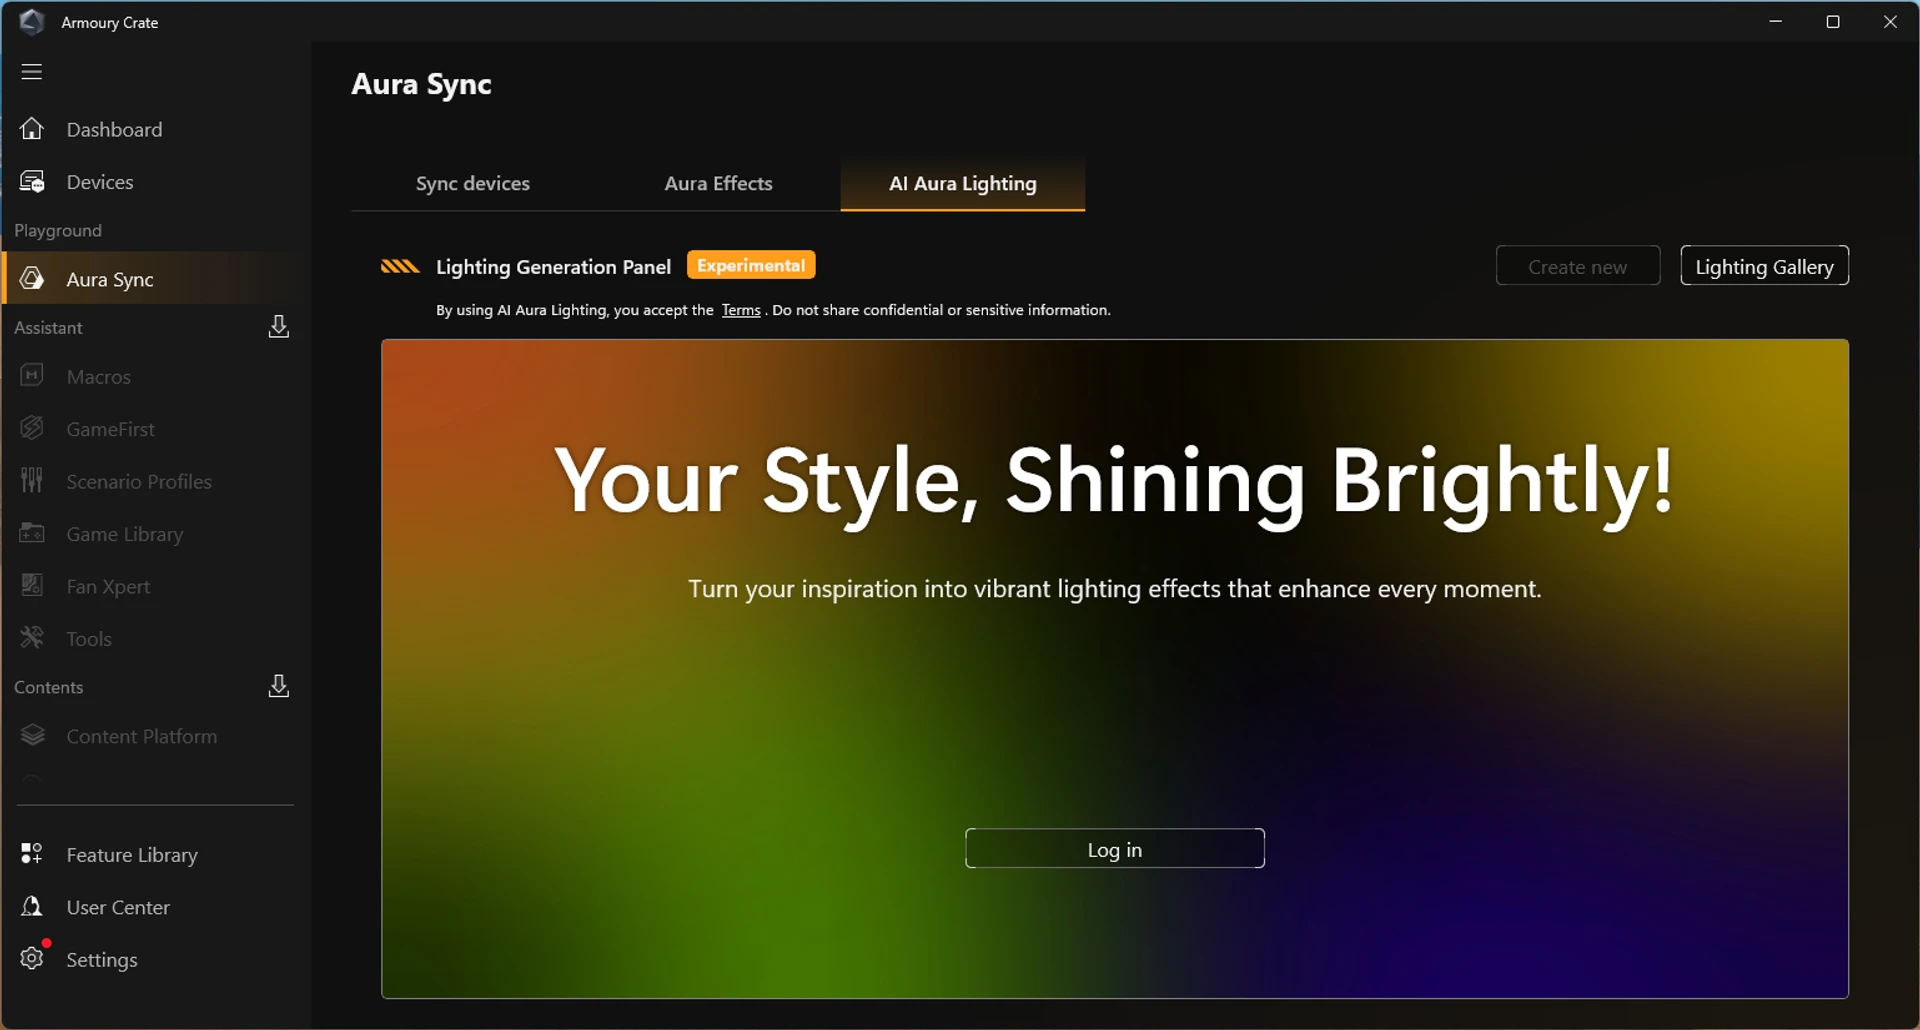Click the Aura Sync icon in sidebar

click(32, 279)
